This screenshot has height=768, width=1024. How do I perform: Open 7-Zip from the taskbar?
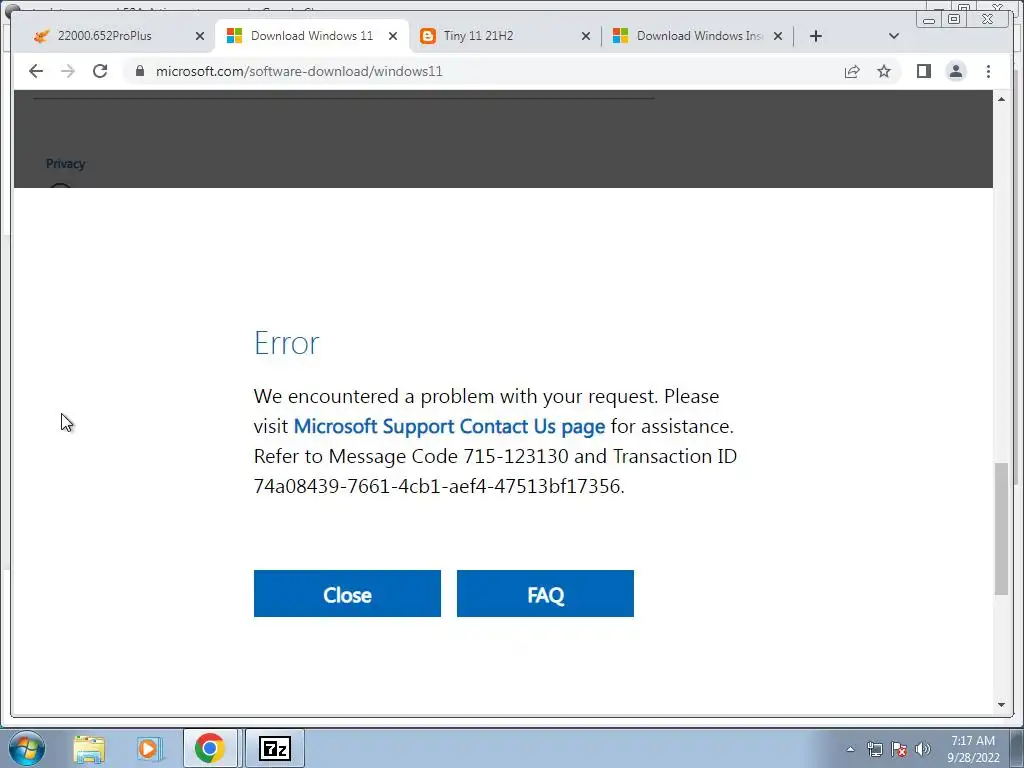coord(275,748)
